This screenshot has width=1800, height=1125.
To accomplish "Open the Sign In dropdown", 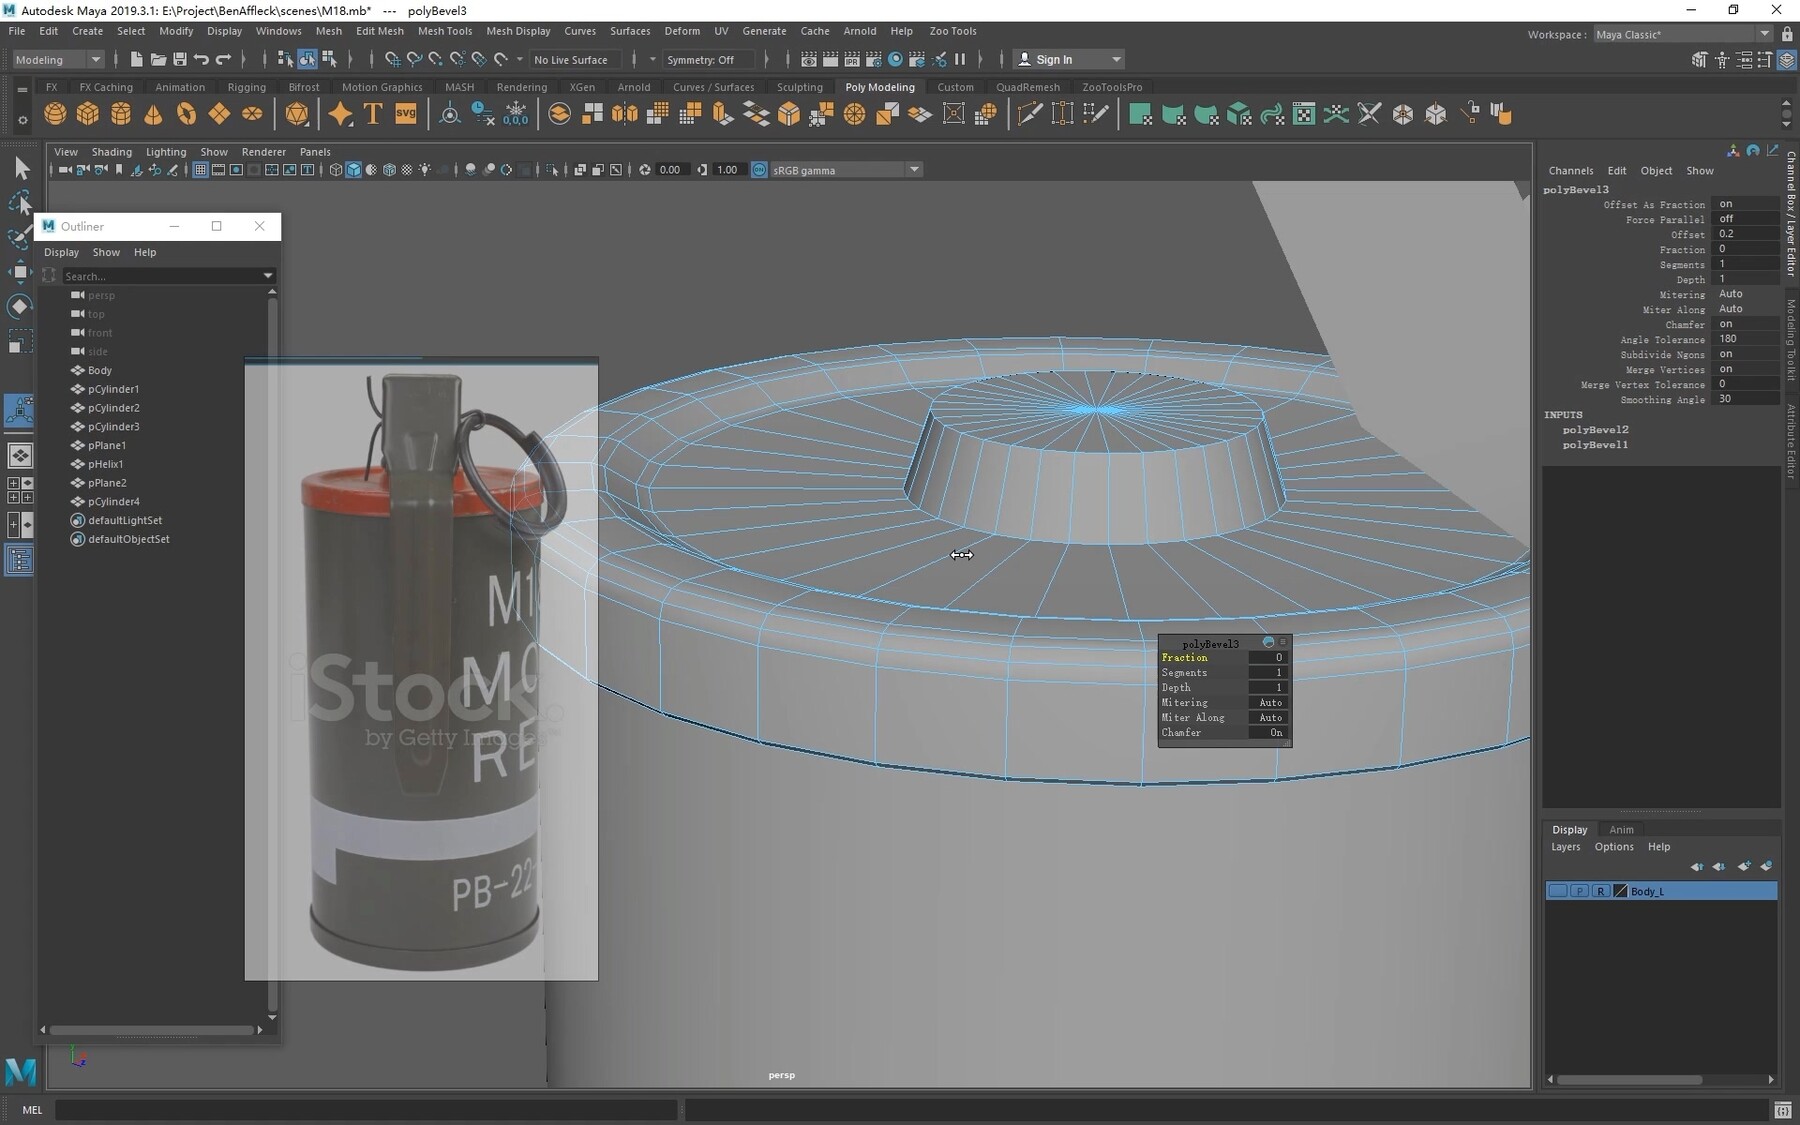I will click(x=1069, y=60).
